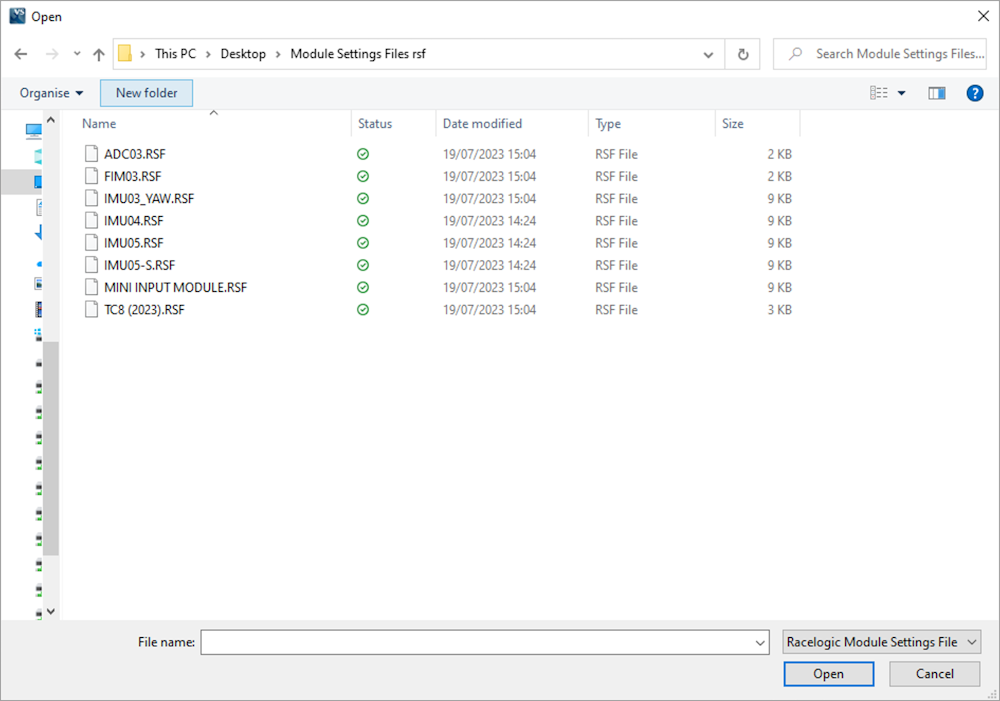Click the file icon of MINI INPUT MODULE.RSF
Viewport: 1000px width, 701px height.
tap(92, 288)
